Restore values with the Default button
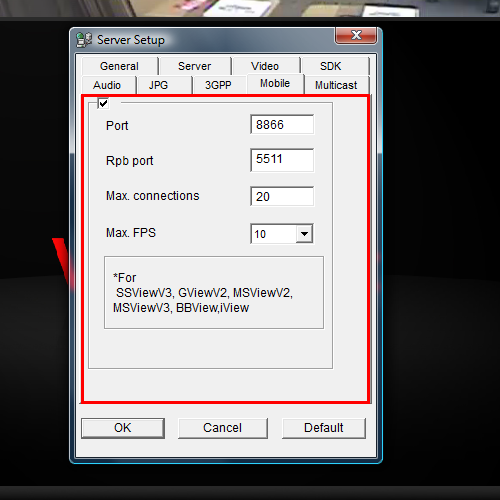The height and width of the screenshot is (500, 500). (324, 428)
